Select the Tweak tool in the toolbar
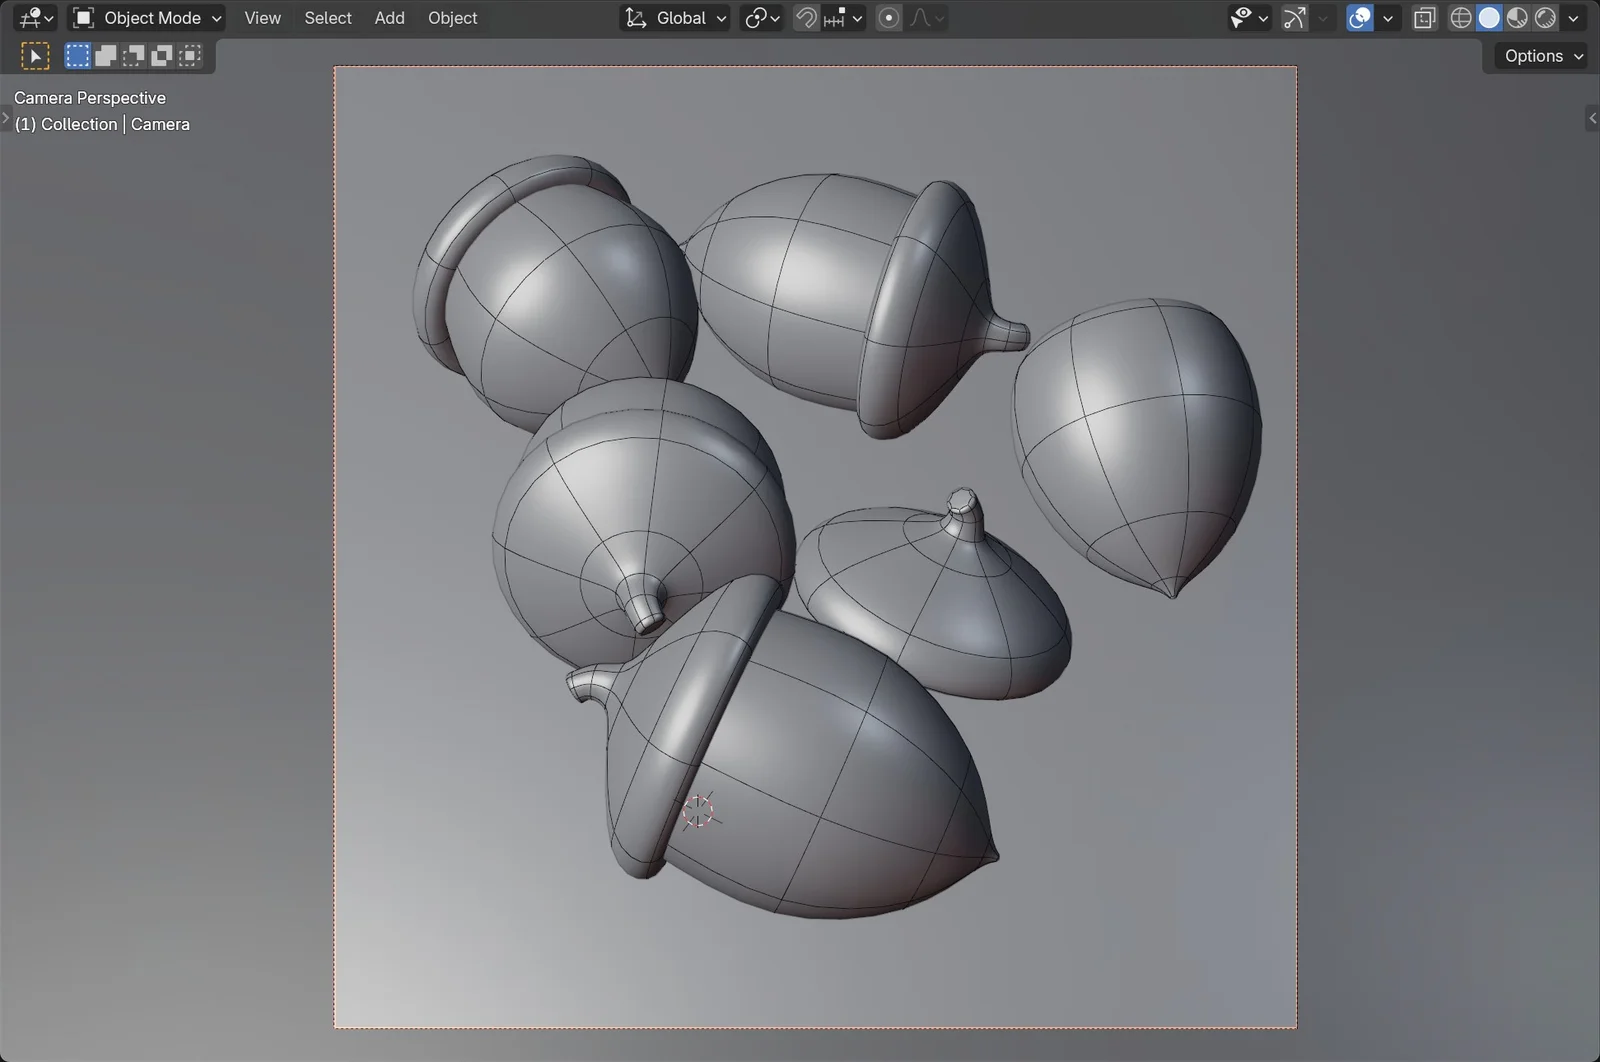1600x1062 pixels. 35,55
